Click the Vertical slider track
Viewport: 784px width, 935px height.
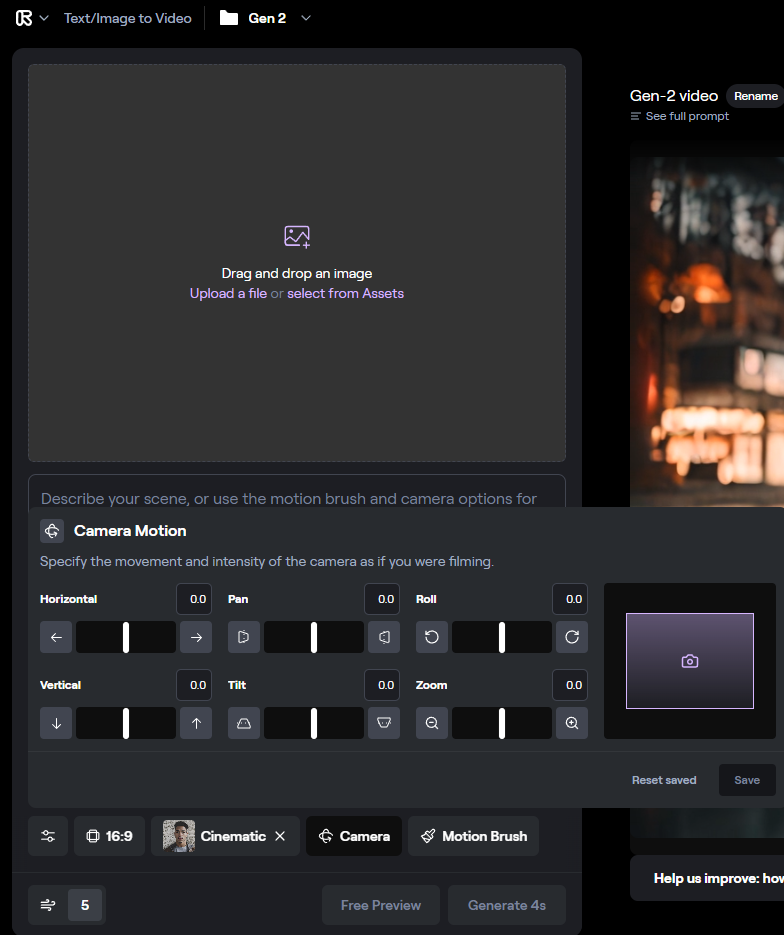click(x=126, y=723)
